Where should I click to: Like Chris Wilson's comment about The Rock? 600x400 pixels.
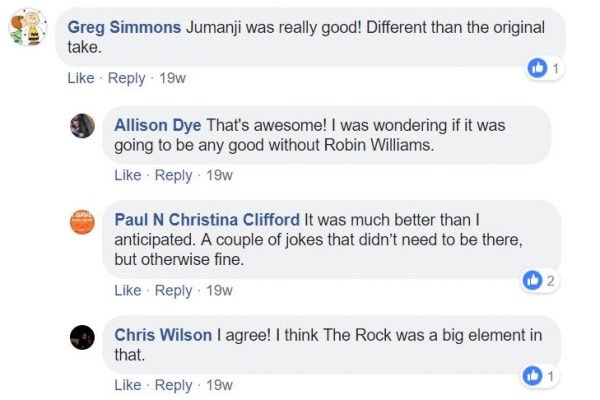click(x=128, y=385)
